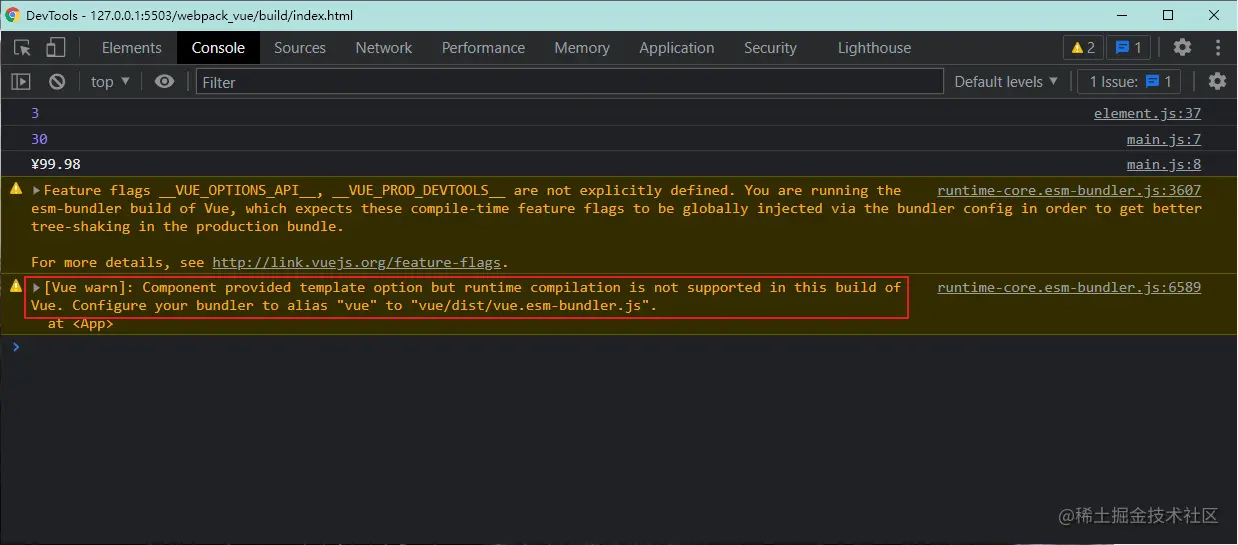The image size is (1238, 545).
Task: Open console settings gear beside issues
Action: pyautogui.click(x=1217, y=82)
